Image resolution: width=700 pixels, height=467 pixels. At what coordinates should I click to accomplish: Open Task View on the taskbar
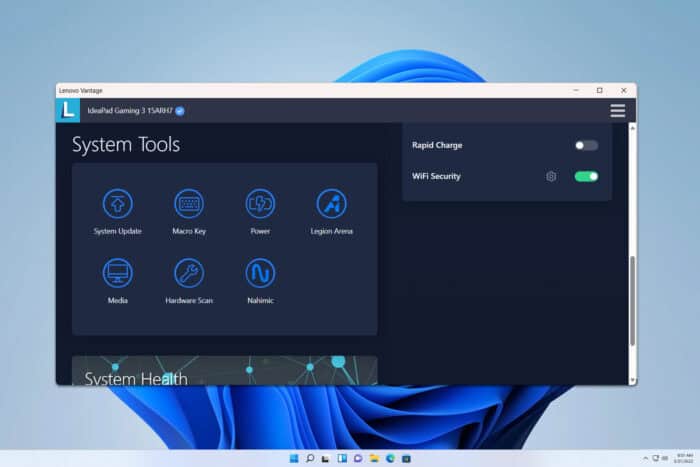click(326, 459)
